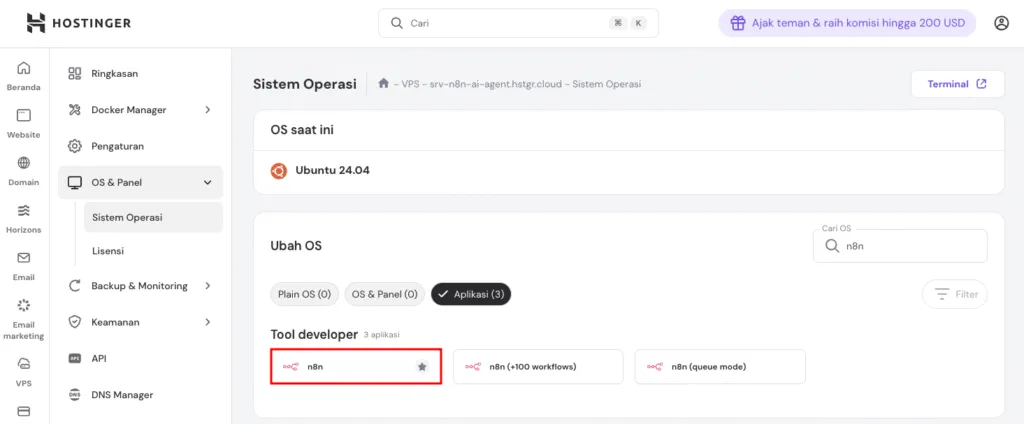Viewport: 1024px width, 424px height.
Task: Open Email marketing icon
Action: pos(24,305)
